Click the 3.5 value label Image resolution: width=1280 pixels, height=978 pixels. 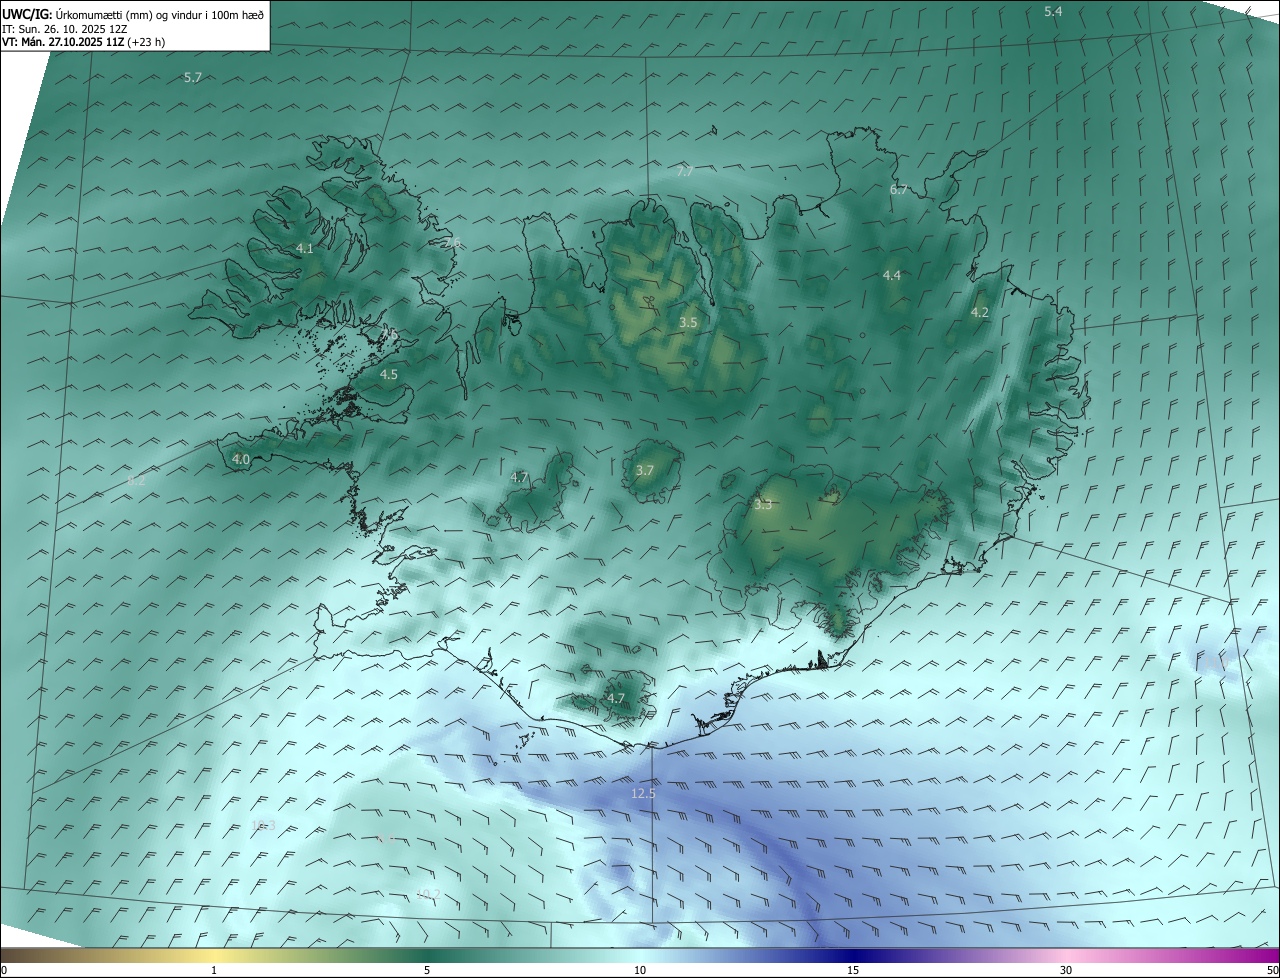pyautogui.click(x=688, y=322)
